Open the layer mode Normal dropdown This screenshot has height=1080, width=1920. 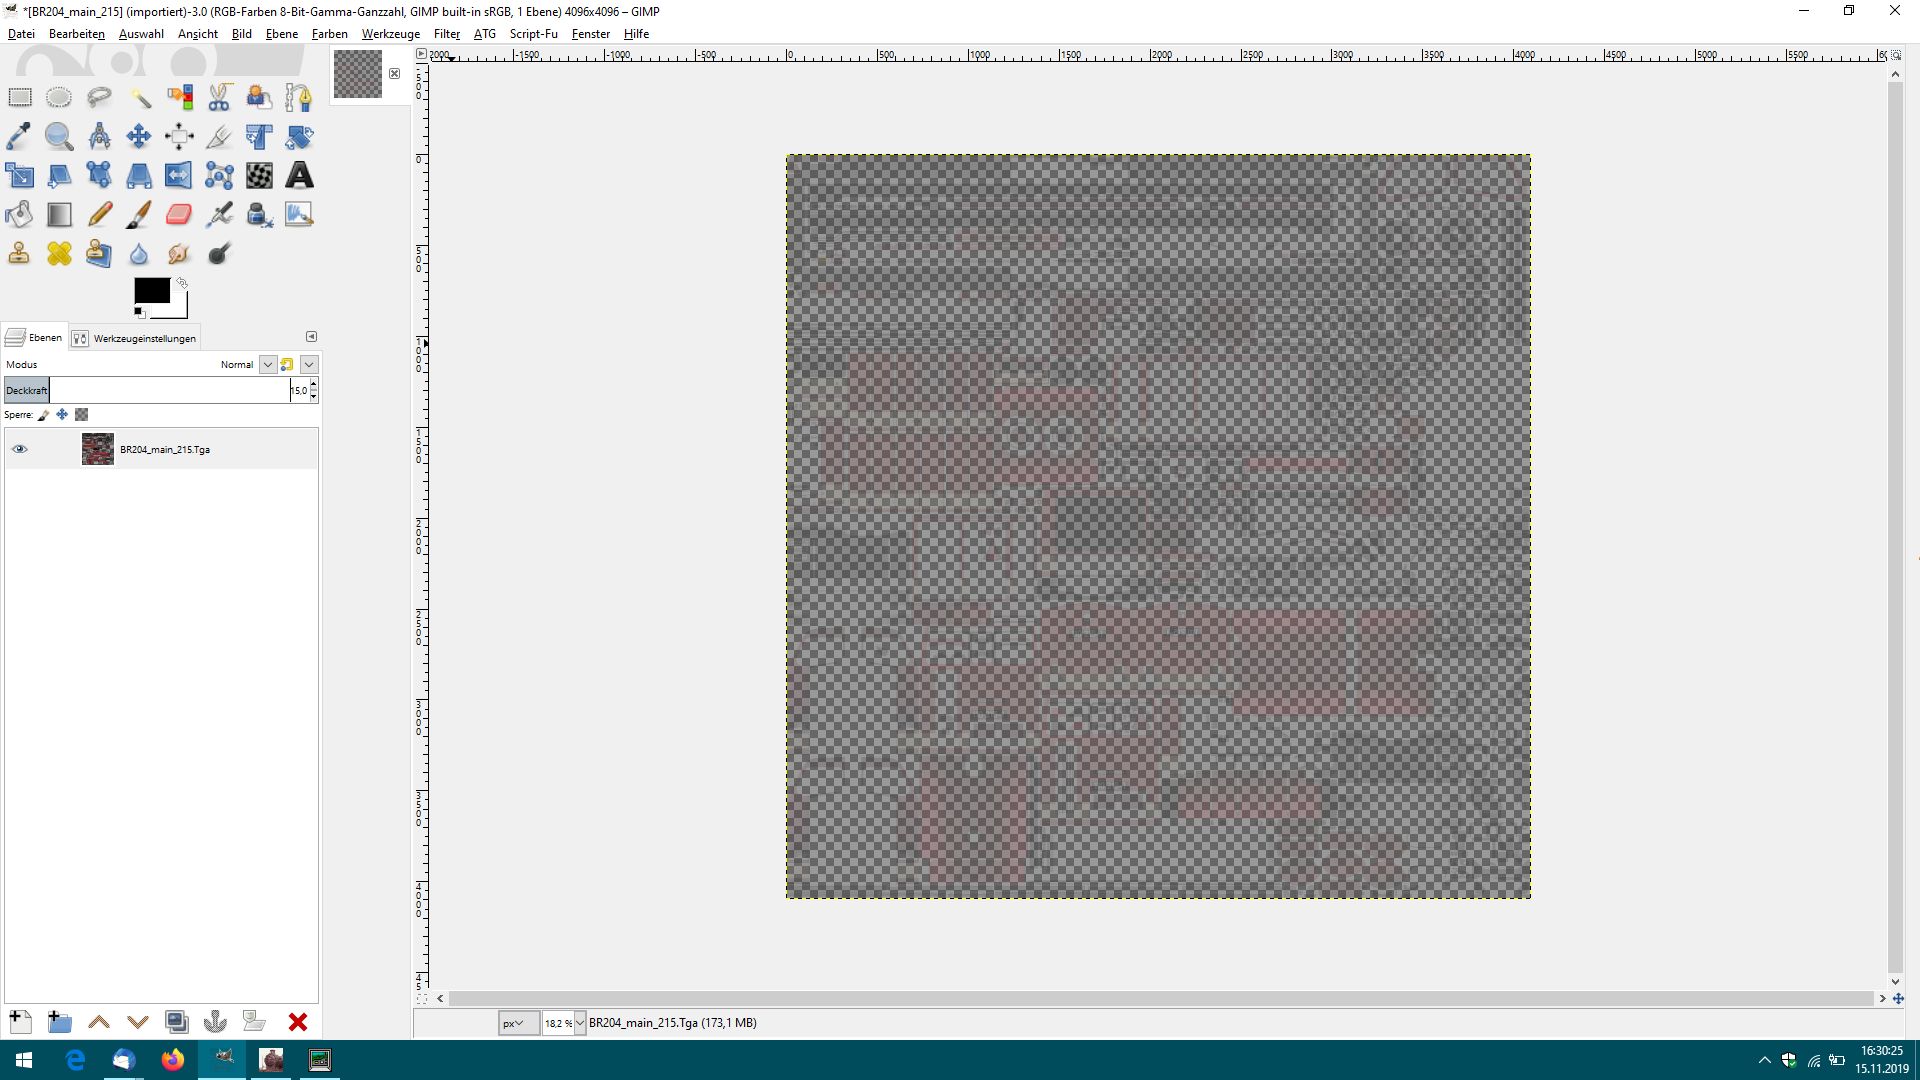click(x=267, y=364)
